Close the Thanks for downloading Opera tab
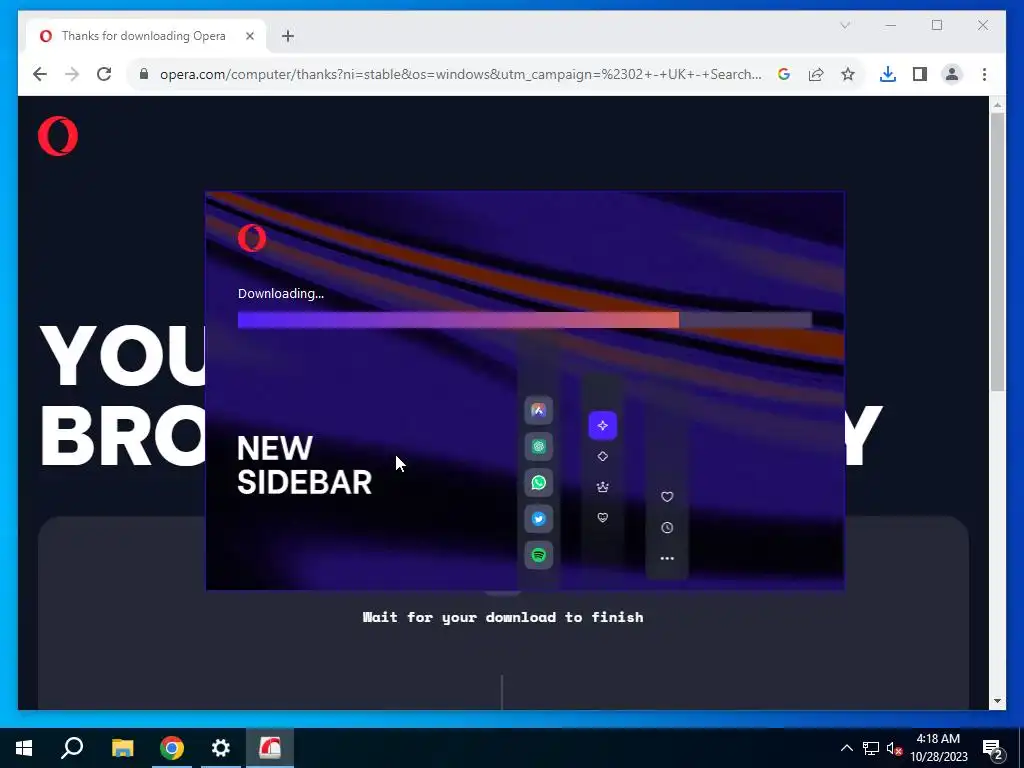Screen dimensions: 1024x768 point(249,36)
